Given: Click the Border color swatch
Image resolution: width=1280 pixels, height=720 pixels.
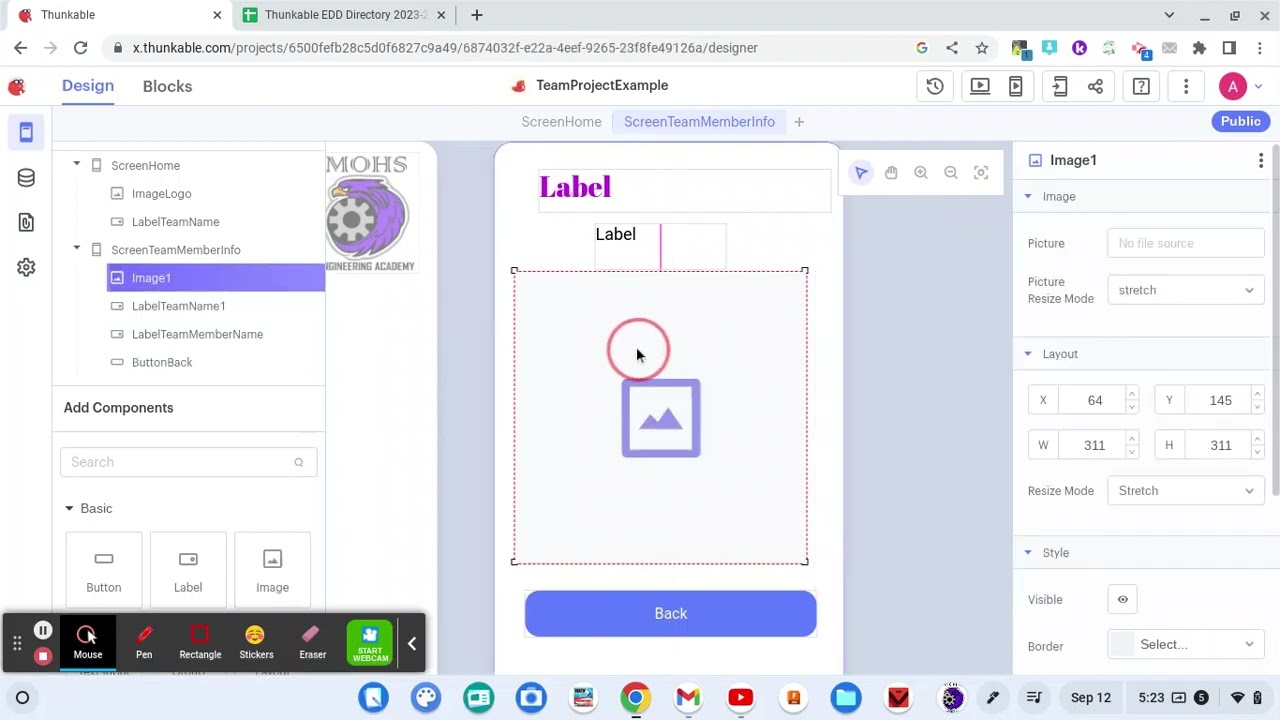Looking at the screenshot, I should [x=1122, y=645].
